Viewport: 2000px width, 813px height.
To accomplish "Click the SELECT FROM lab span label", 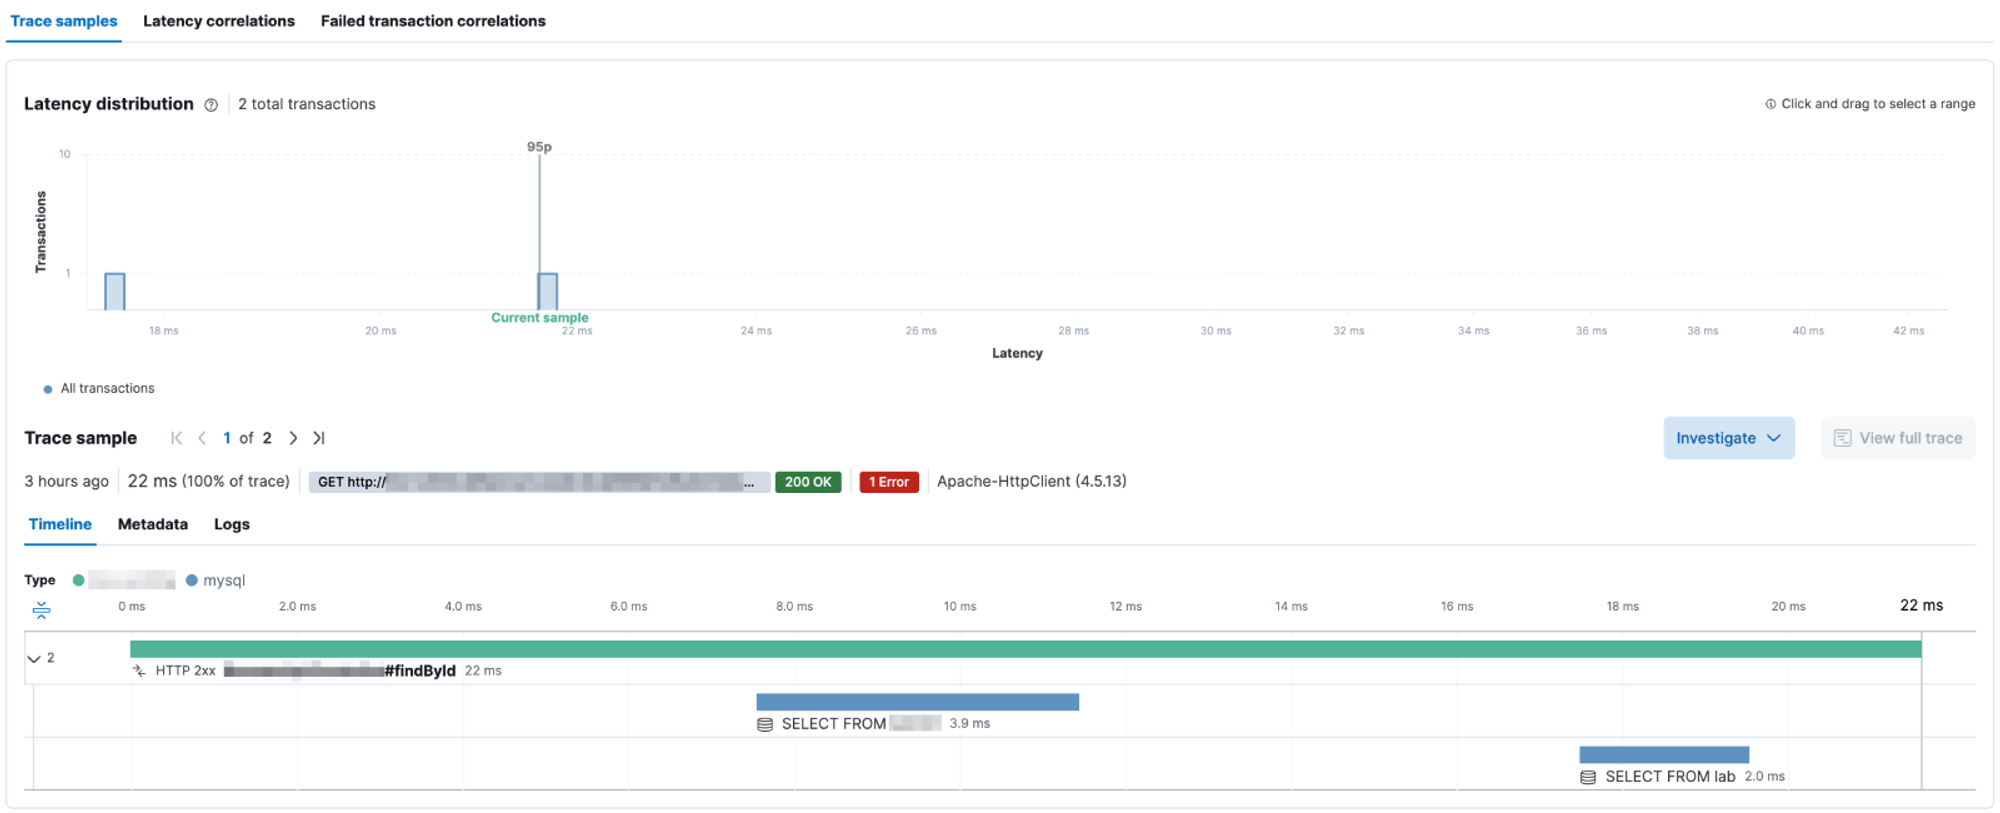I will (x=1670, y=777).
